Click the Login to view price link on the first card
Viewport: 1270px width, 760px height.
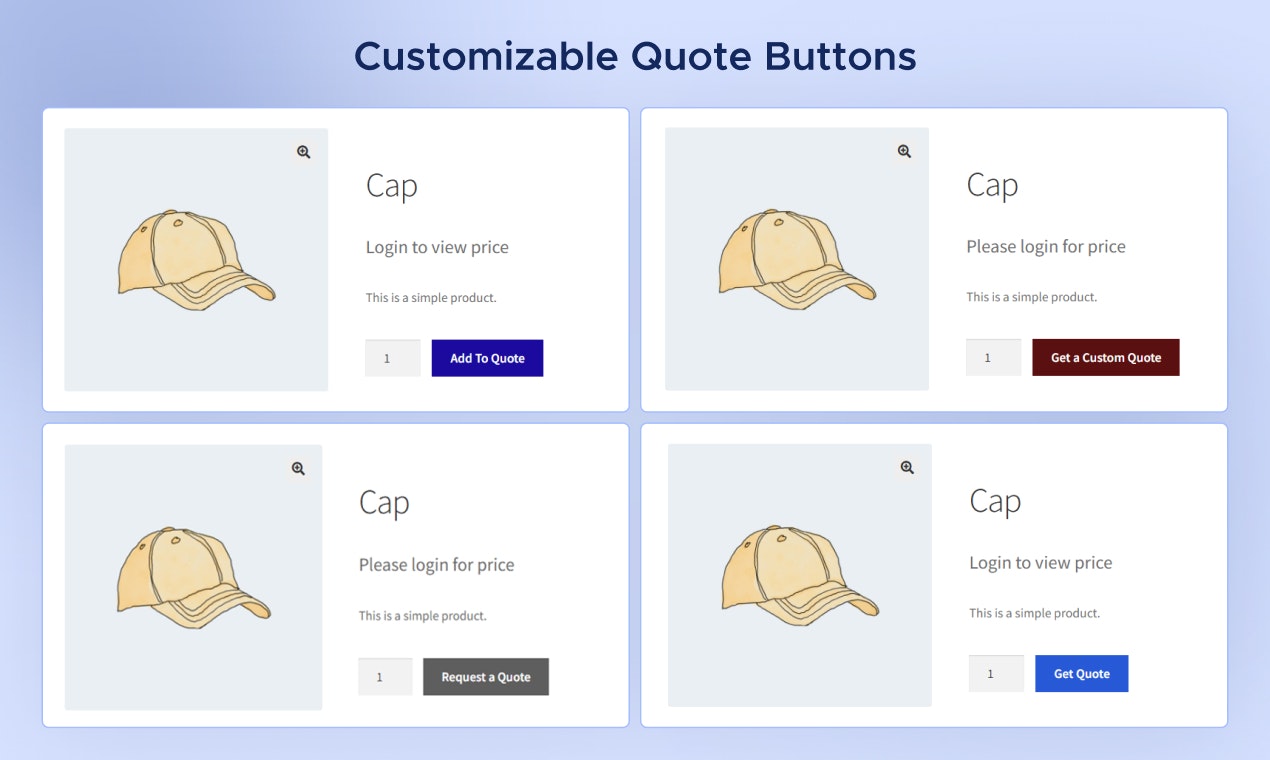(x=437, y=247)
